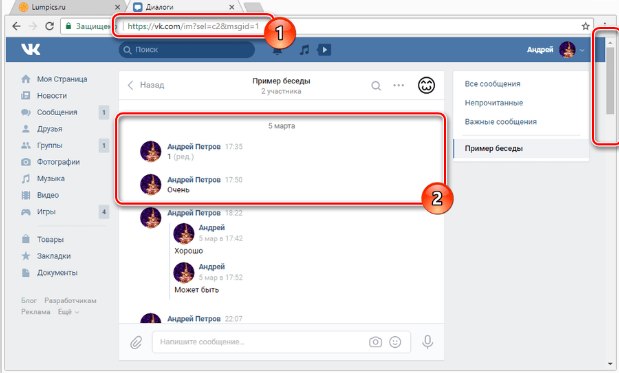Image resolution: width=619 pixels, height=373 pixels.
Task: Click the page vertical scrollbar thumb
Action: point(610,81)
